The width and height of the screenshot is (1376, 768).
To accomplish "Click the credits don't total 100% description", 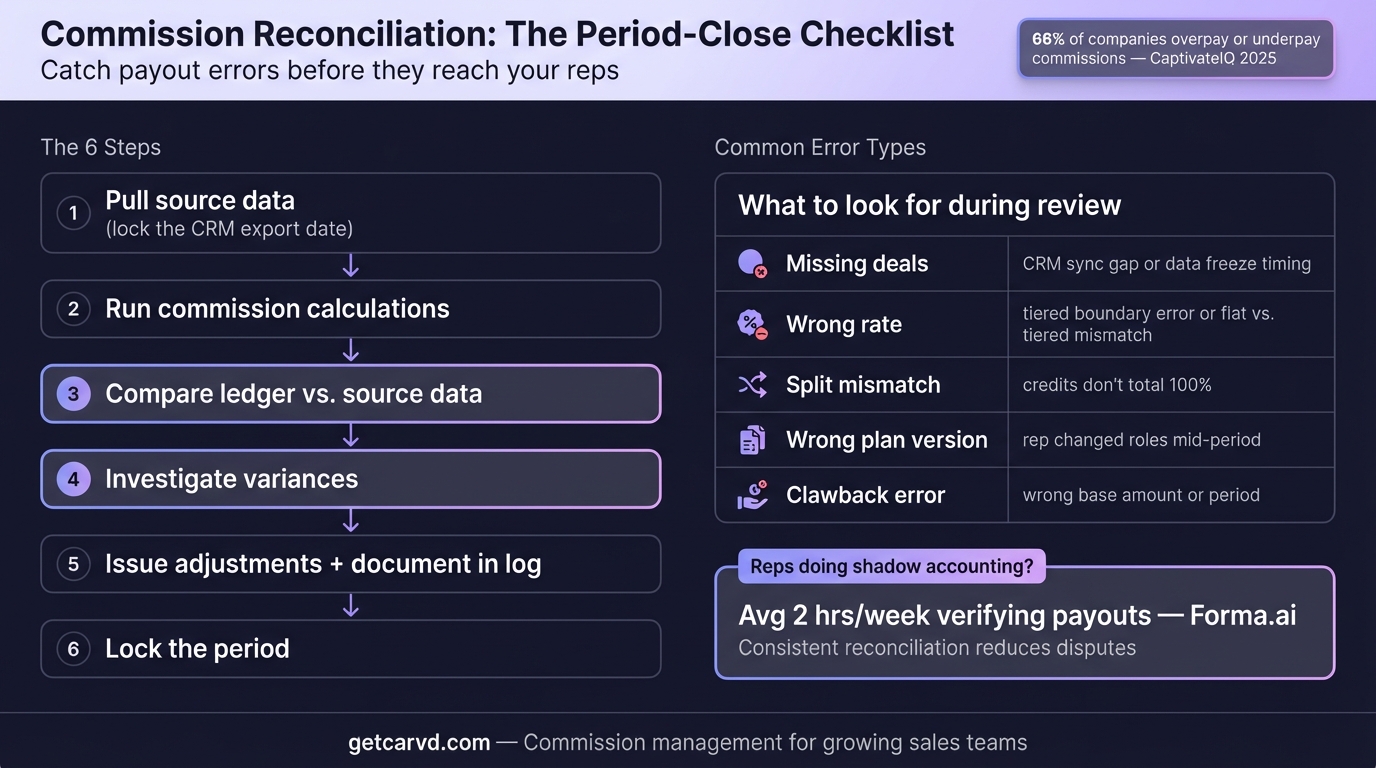I will (1117, 385).
